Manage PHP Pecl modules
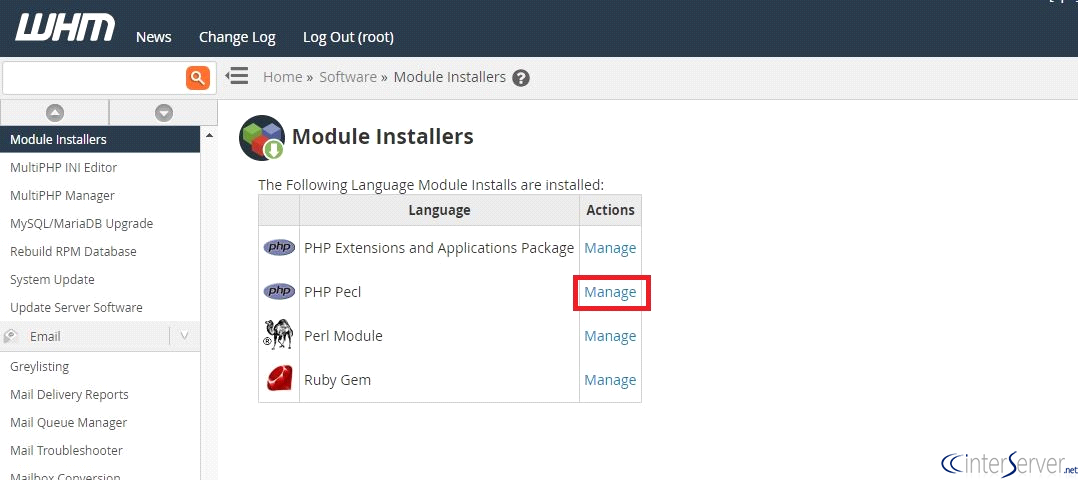This screenshot has width=1078, height=480. 610,292
